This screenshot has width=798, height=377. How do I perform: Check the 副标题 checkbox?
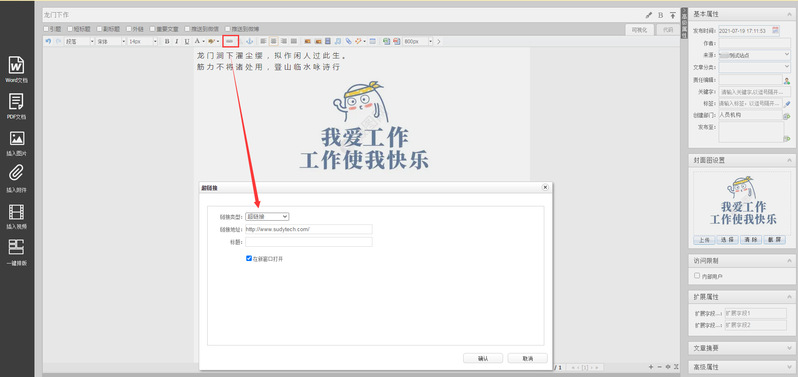(99, 29)
